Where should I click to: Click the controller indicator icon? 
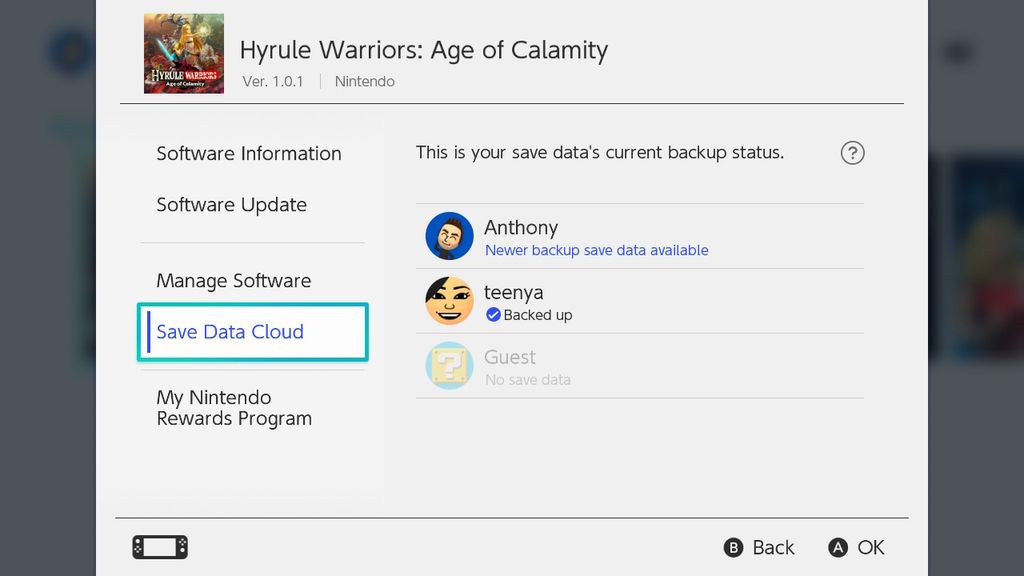159,547
